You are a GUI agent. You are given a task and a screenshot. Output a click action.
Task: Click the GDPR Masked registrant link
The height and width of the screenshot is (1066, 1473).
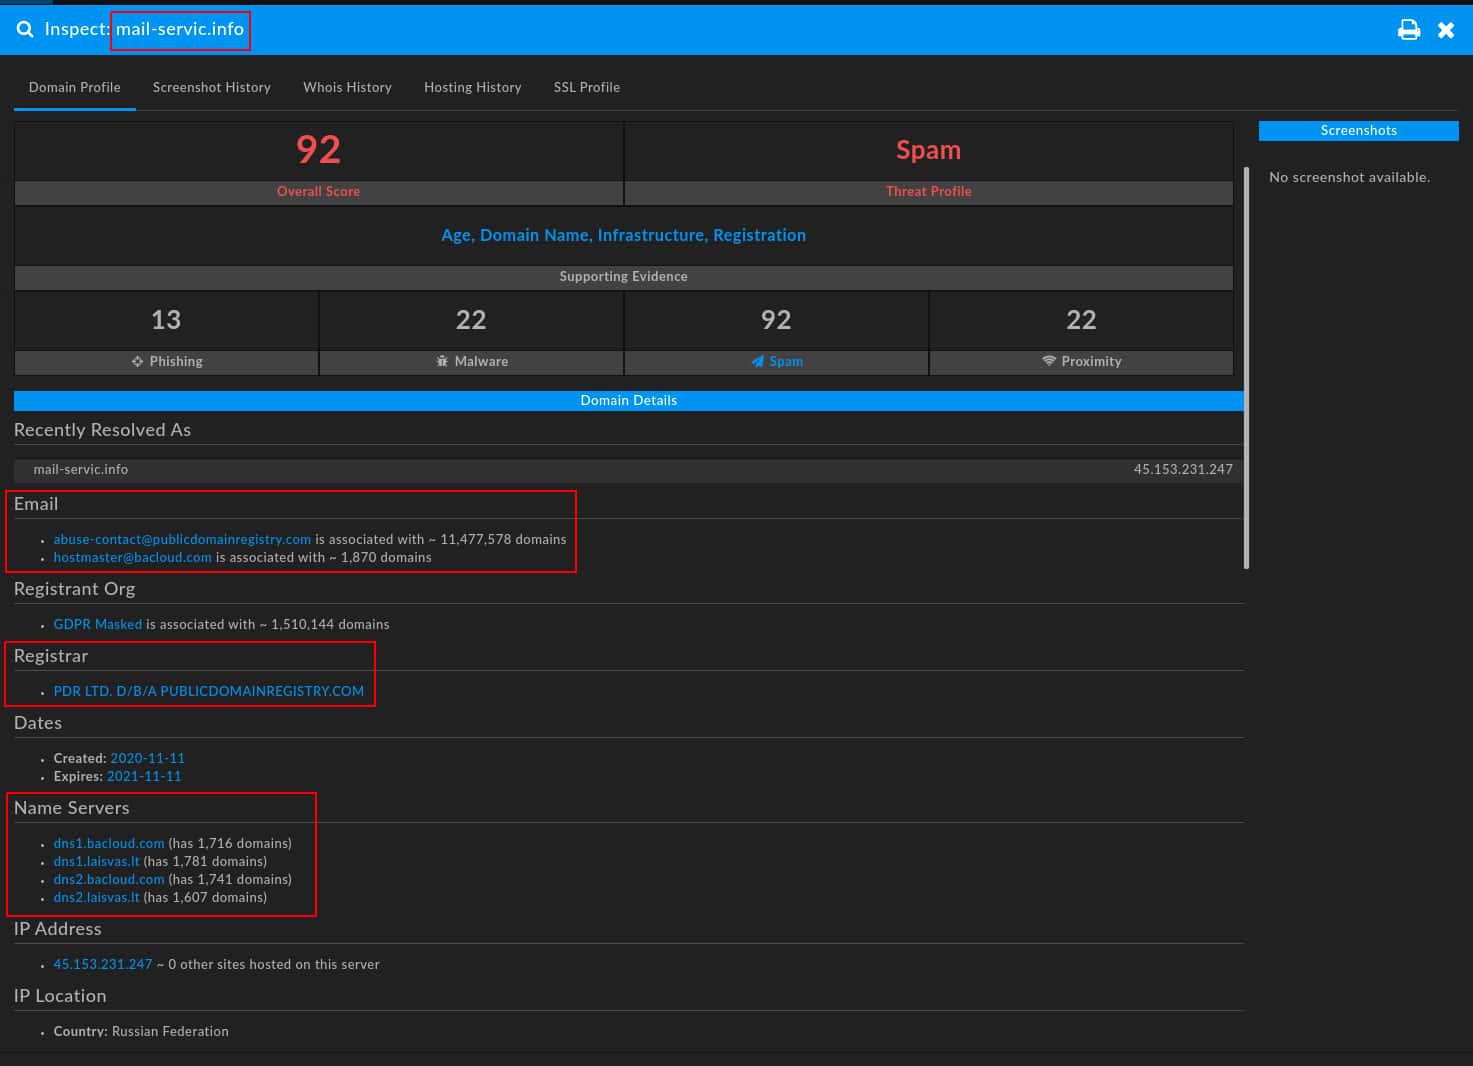(97, 624)
